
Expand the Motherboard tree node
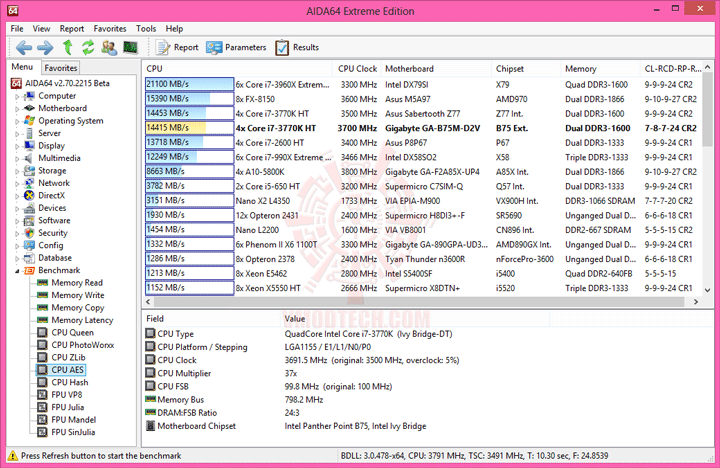[17, 109]
